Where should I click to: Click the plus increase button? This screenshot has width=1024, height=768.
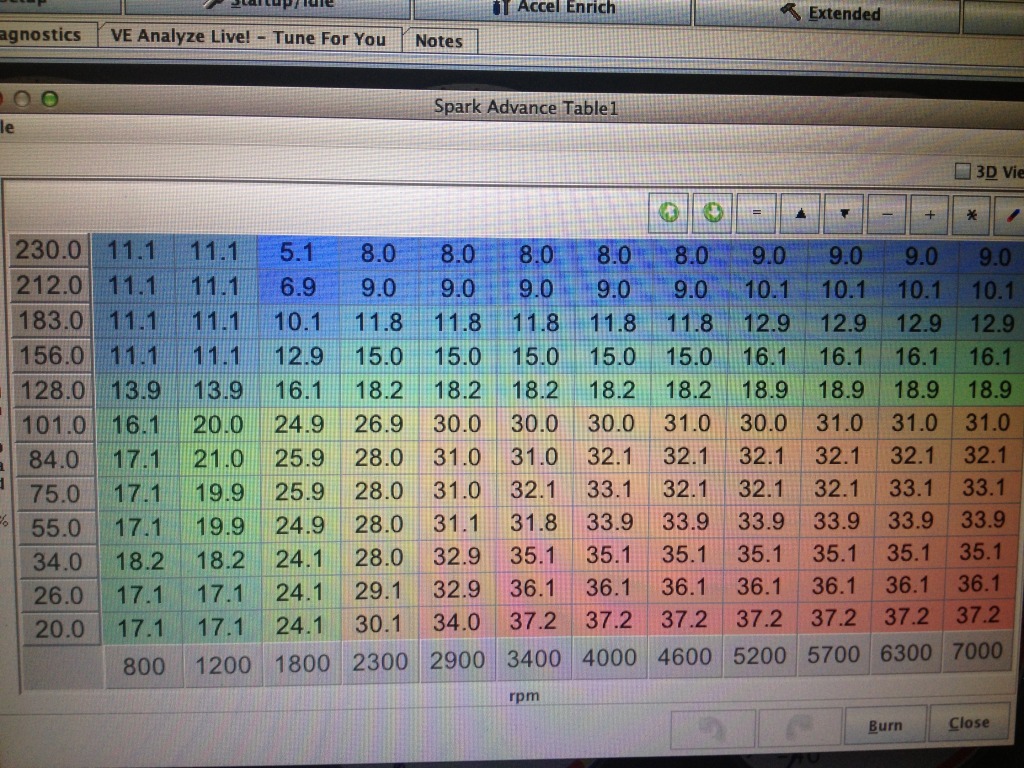point(930,214)
